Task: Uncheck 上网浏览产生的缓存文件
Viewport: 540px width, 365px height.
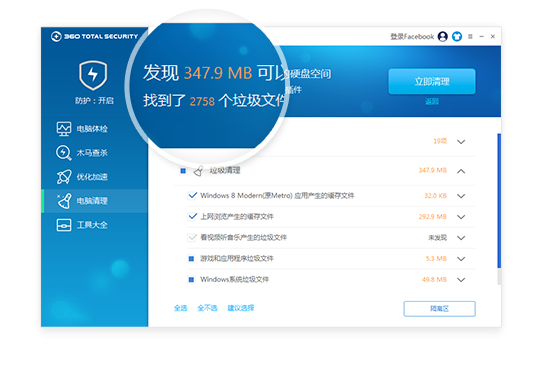Action: (x=192, y=217)
